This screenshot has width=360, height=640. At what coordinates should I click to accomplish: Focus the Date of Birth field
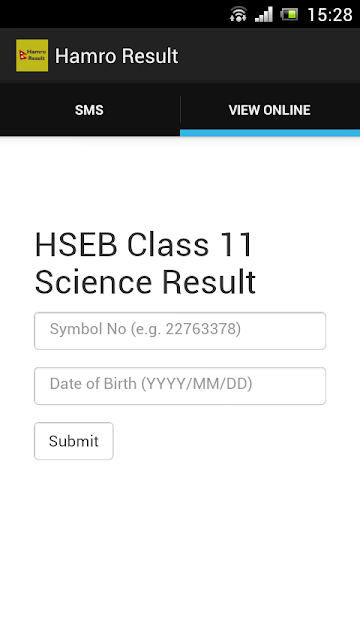(180, 386)
